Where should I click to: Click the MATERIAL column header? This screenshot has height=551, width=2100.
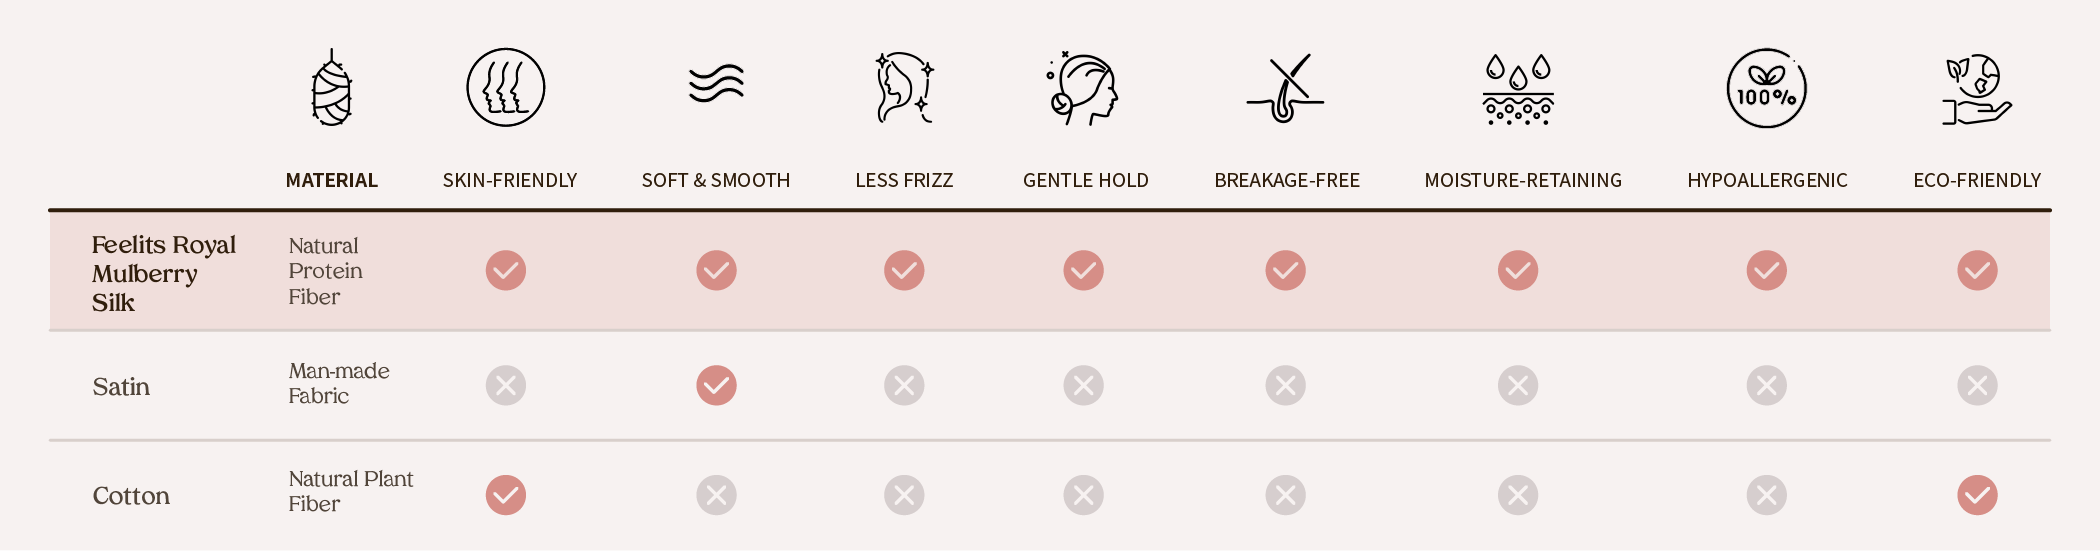pos(331,180)
